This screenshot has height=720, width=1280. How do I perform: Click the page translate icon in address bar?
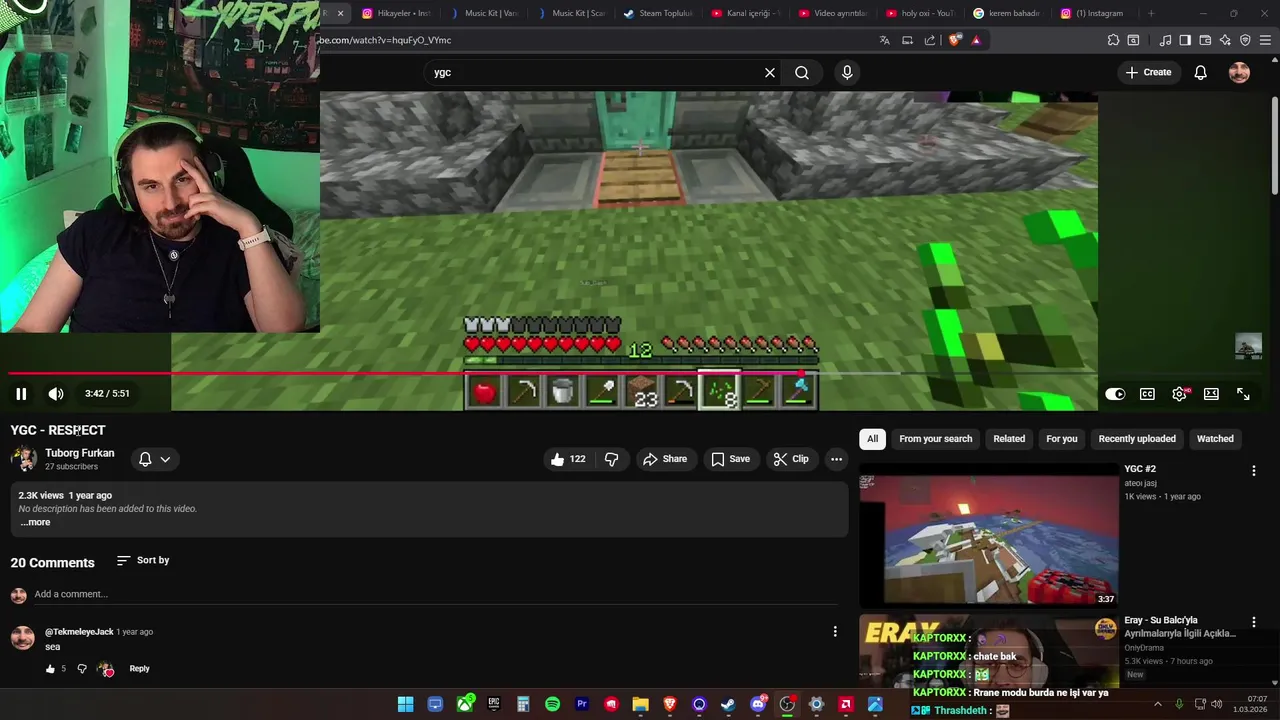click(884, 40)
